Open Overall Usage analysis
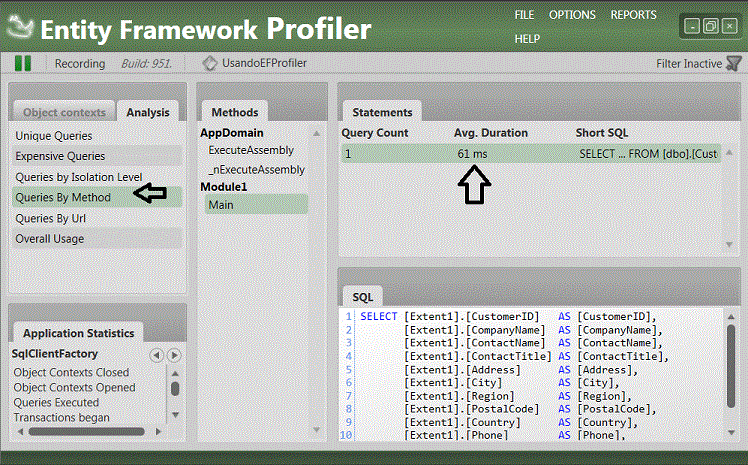748x465 pixels. click(x=97, y=239)
